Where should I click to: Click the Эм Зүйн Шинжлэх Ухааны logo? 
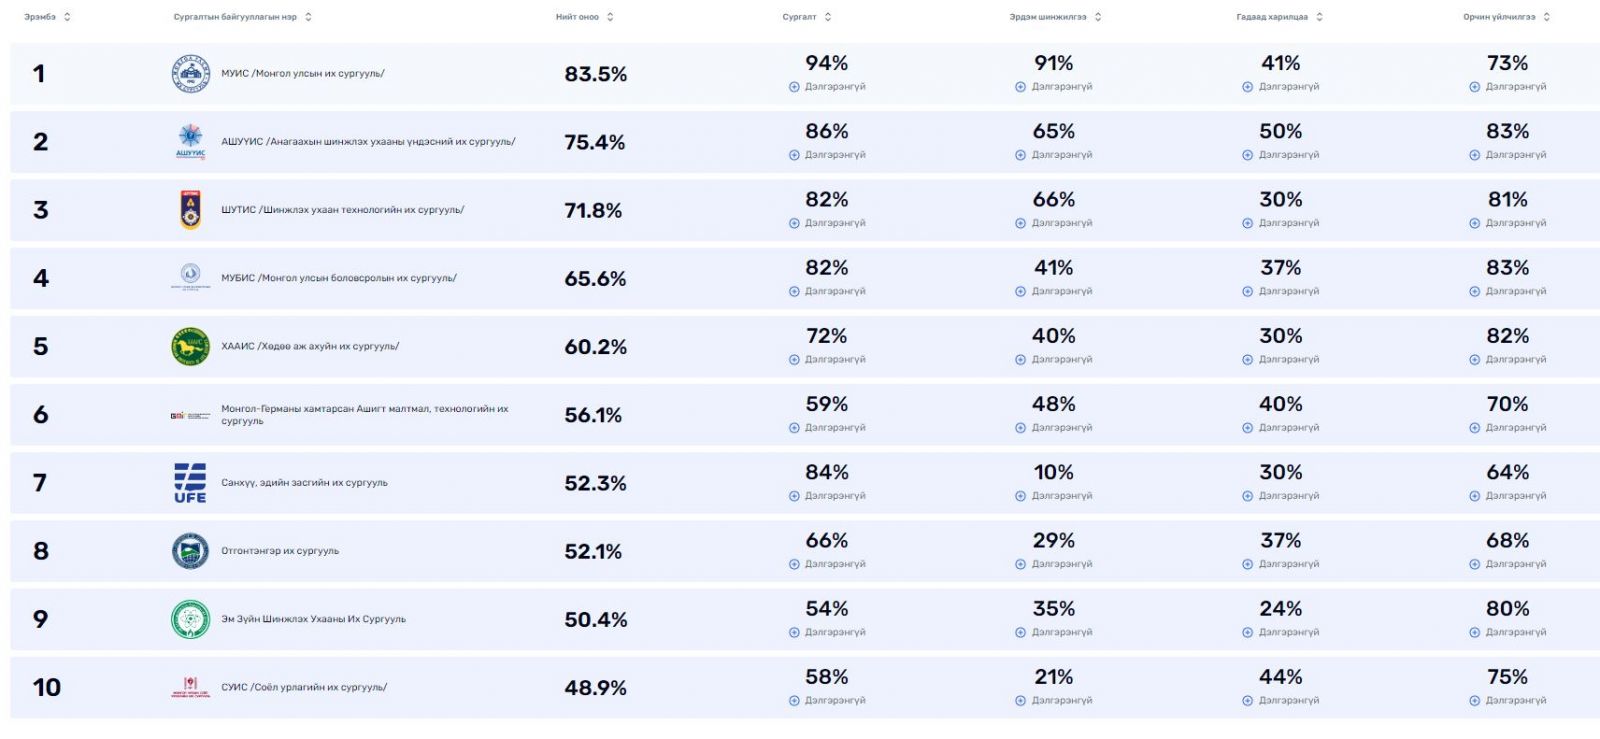tap(190, 619)
